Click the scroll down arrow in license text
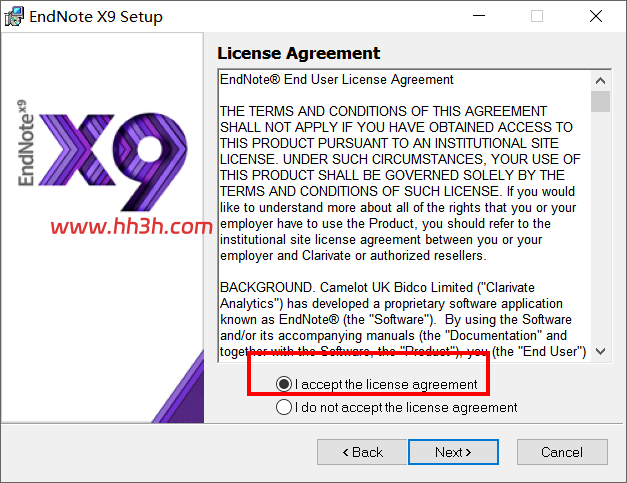Screen dimensions: 627x483 tap(600, 351)
